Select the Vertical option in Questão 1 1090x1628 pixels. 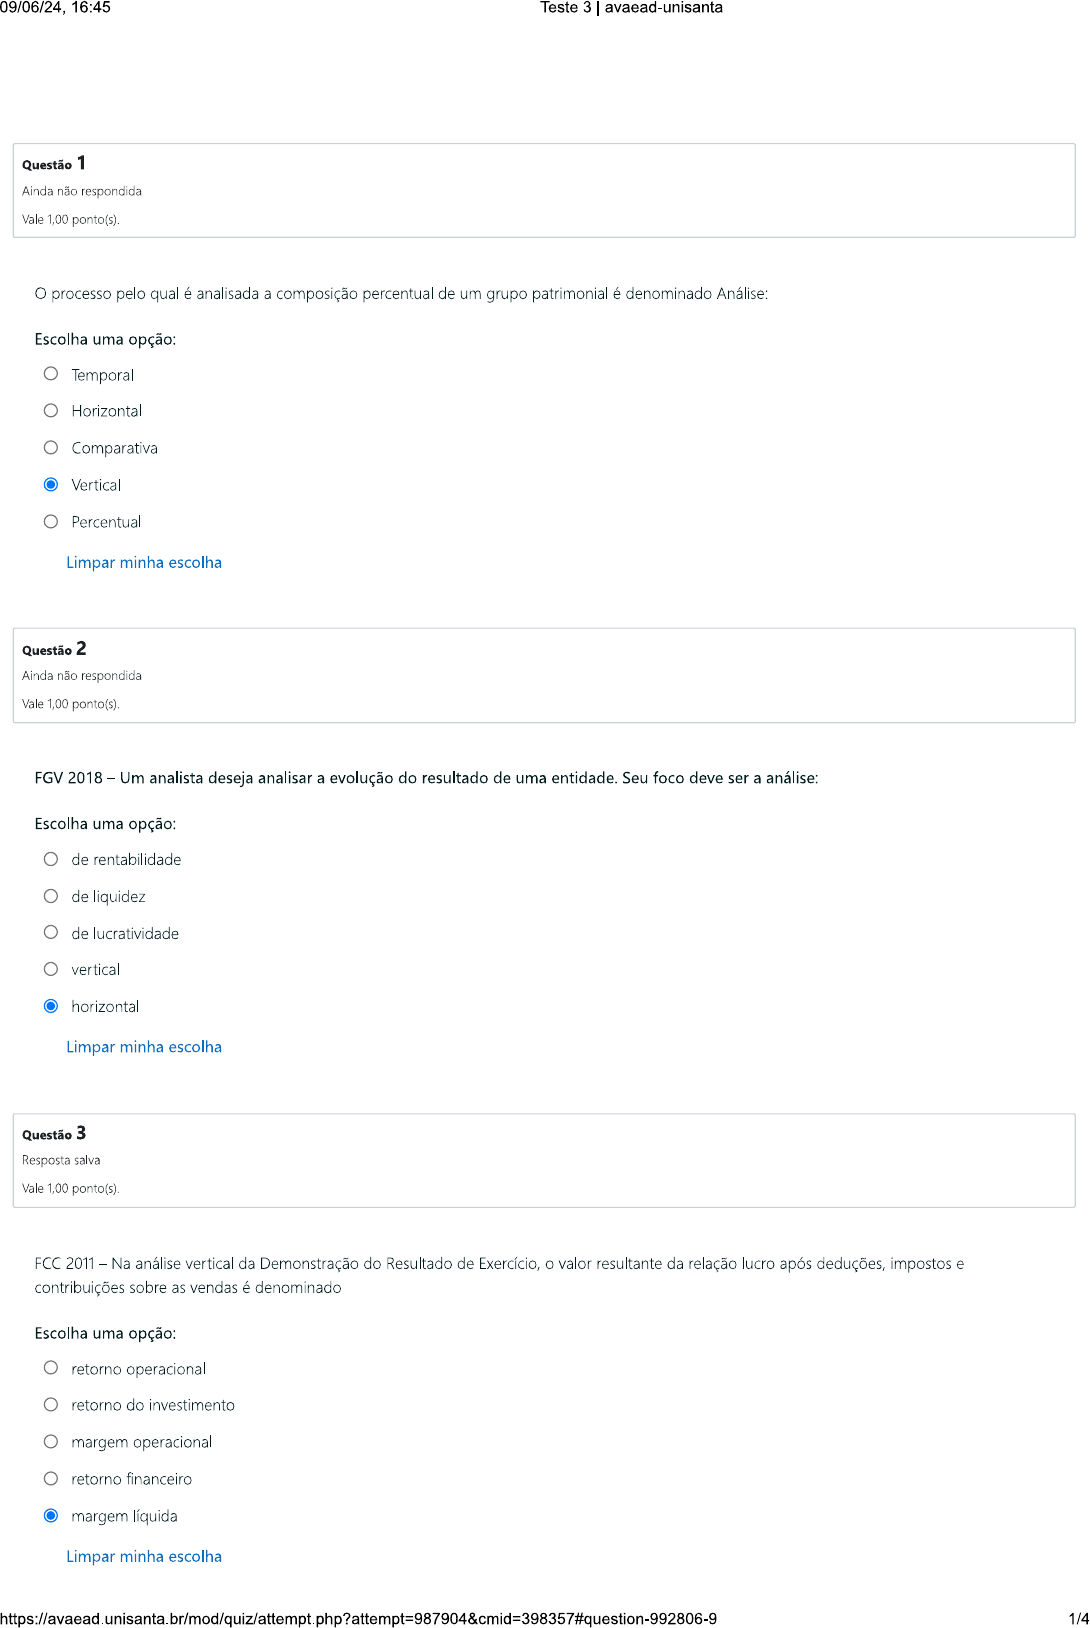tap(51, 485)
